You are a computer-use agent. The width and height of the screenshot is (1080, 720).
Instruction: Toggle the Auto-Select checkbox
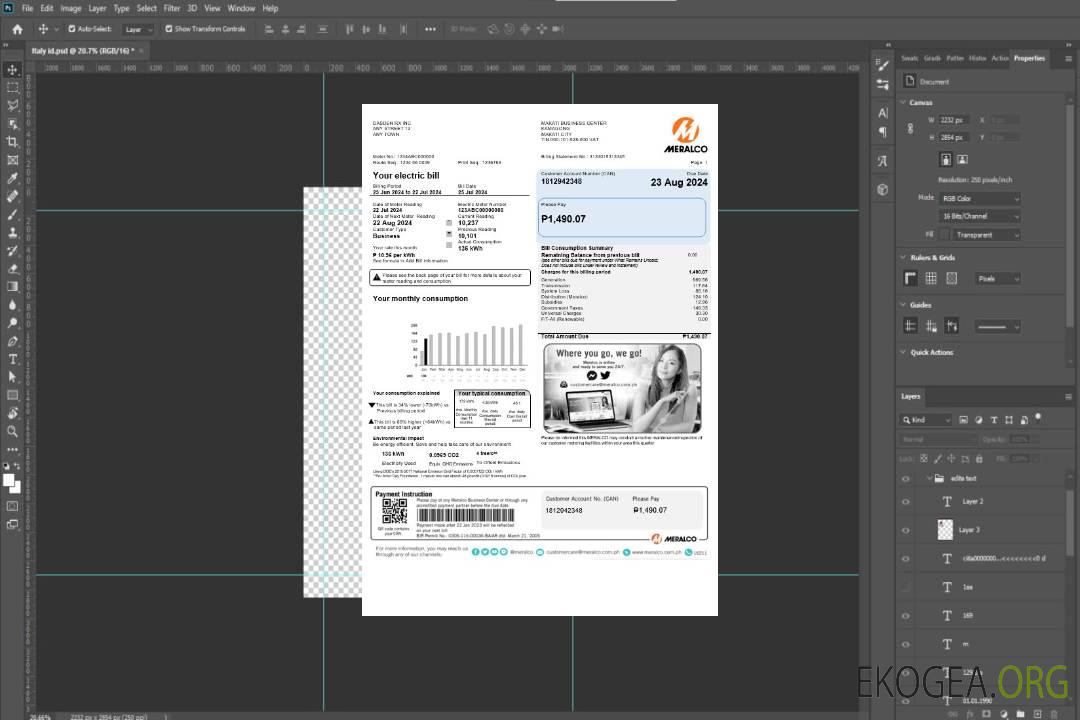click(x=72, y=29)
